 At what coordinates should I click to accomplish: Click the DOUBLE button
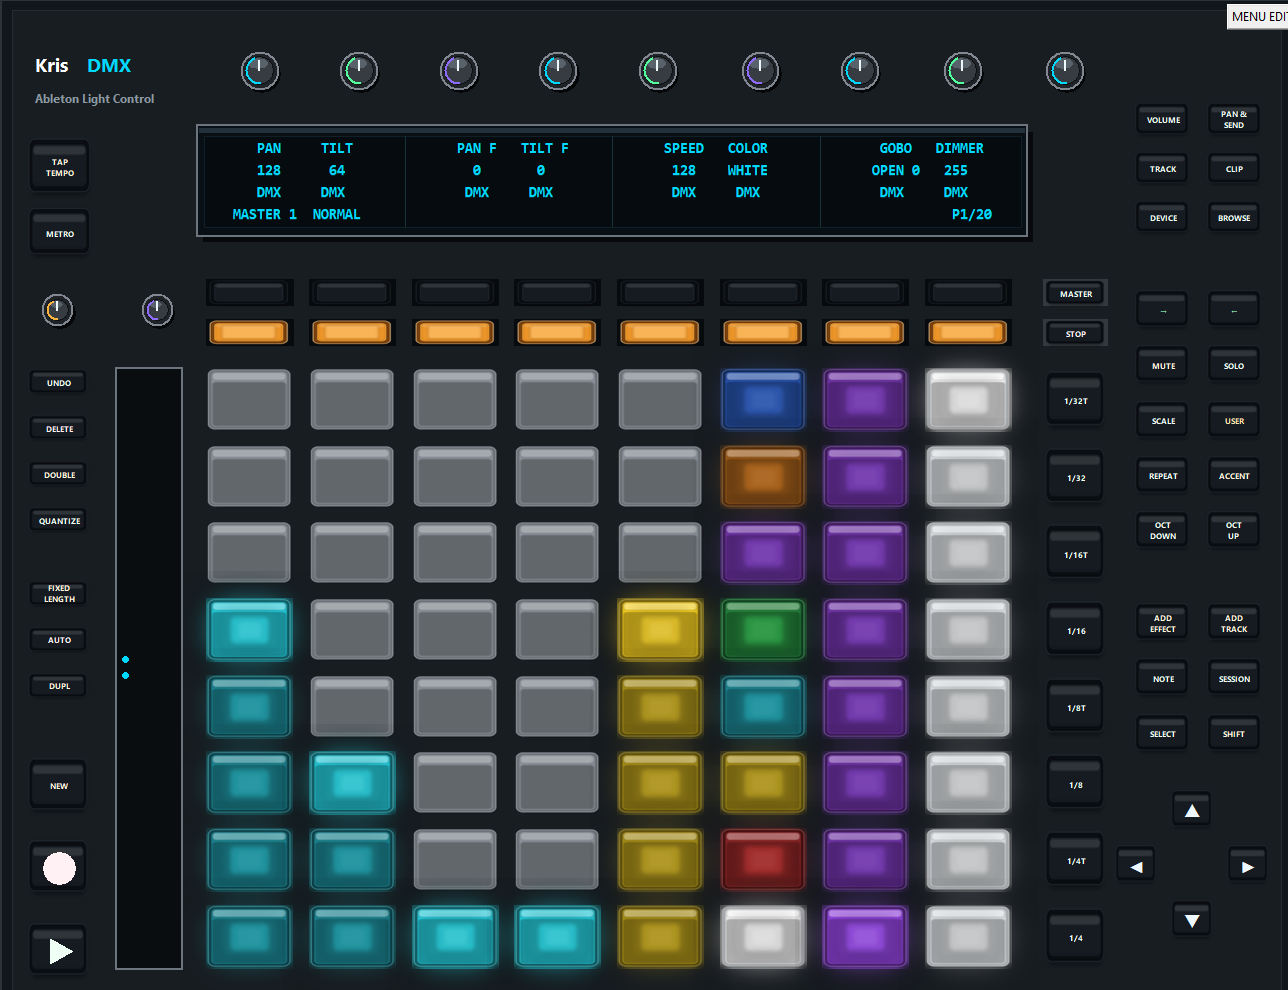(x=59, y=475)
